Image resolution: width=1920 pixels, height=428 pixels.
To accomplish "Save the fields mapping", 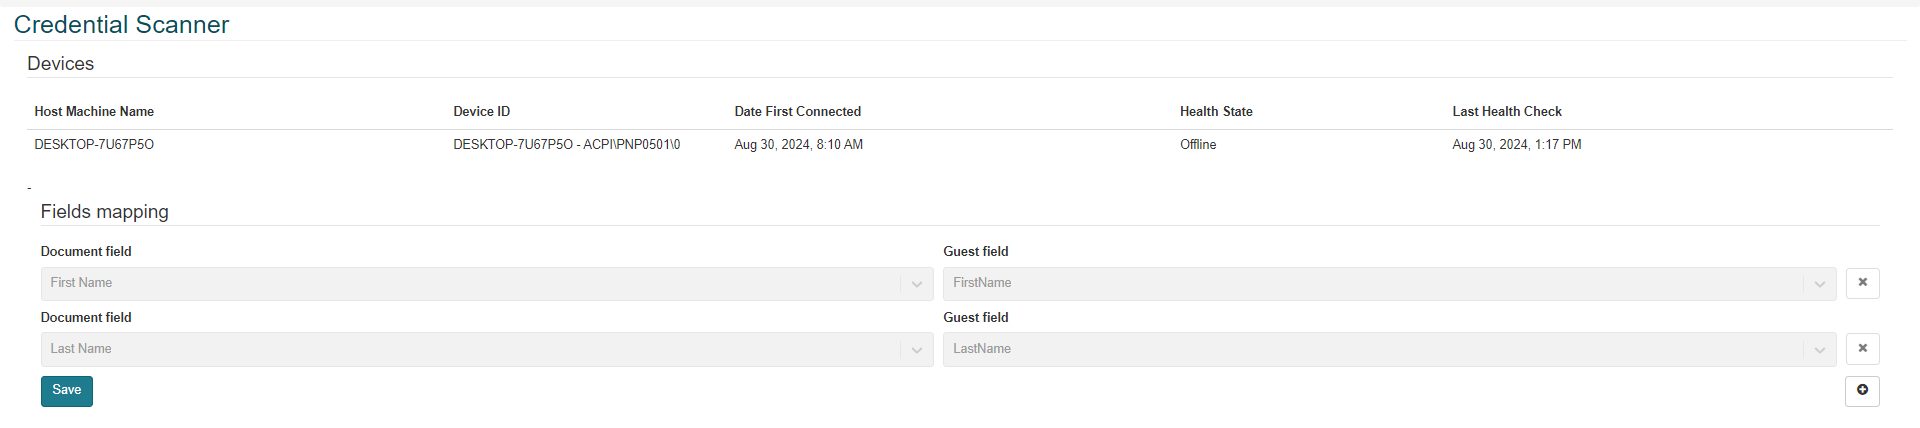I will [x=66, y=391].
